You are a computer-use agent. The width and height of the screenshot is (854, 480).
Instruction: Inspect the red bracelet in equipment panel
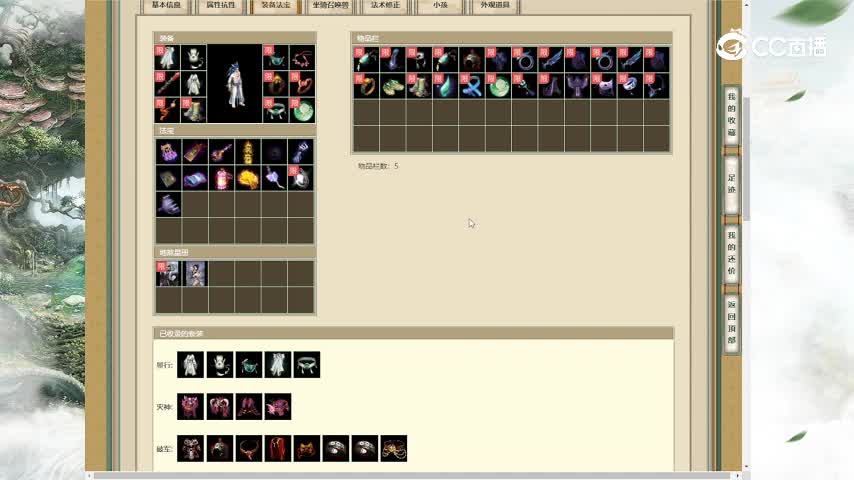click(x=302, y=83)
